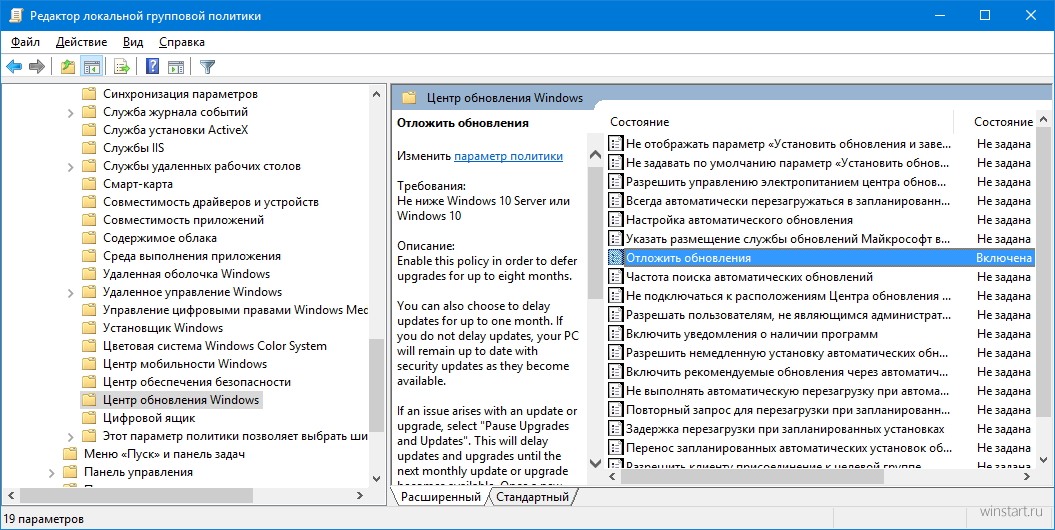Expand Службы удаленных рабочих столов node

(x=71, y=167)
